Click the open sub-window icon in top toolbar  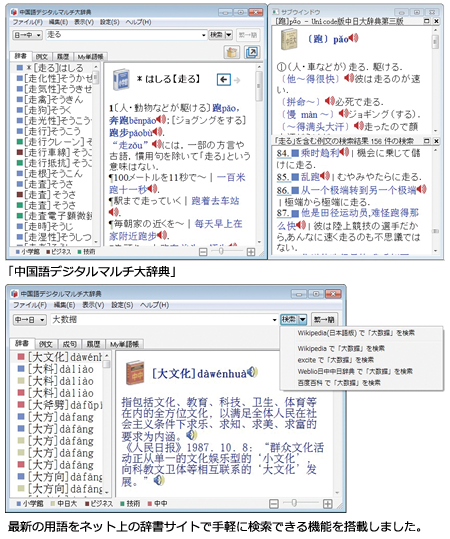coord(252,52)
